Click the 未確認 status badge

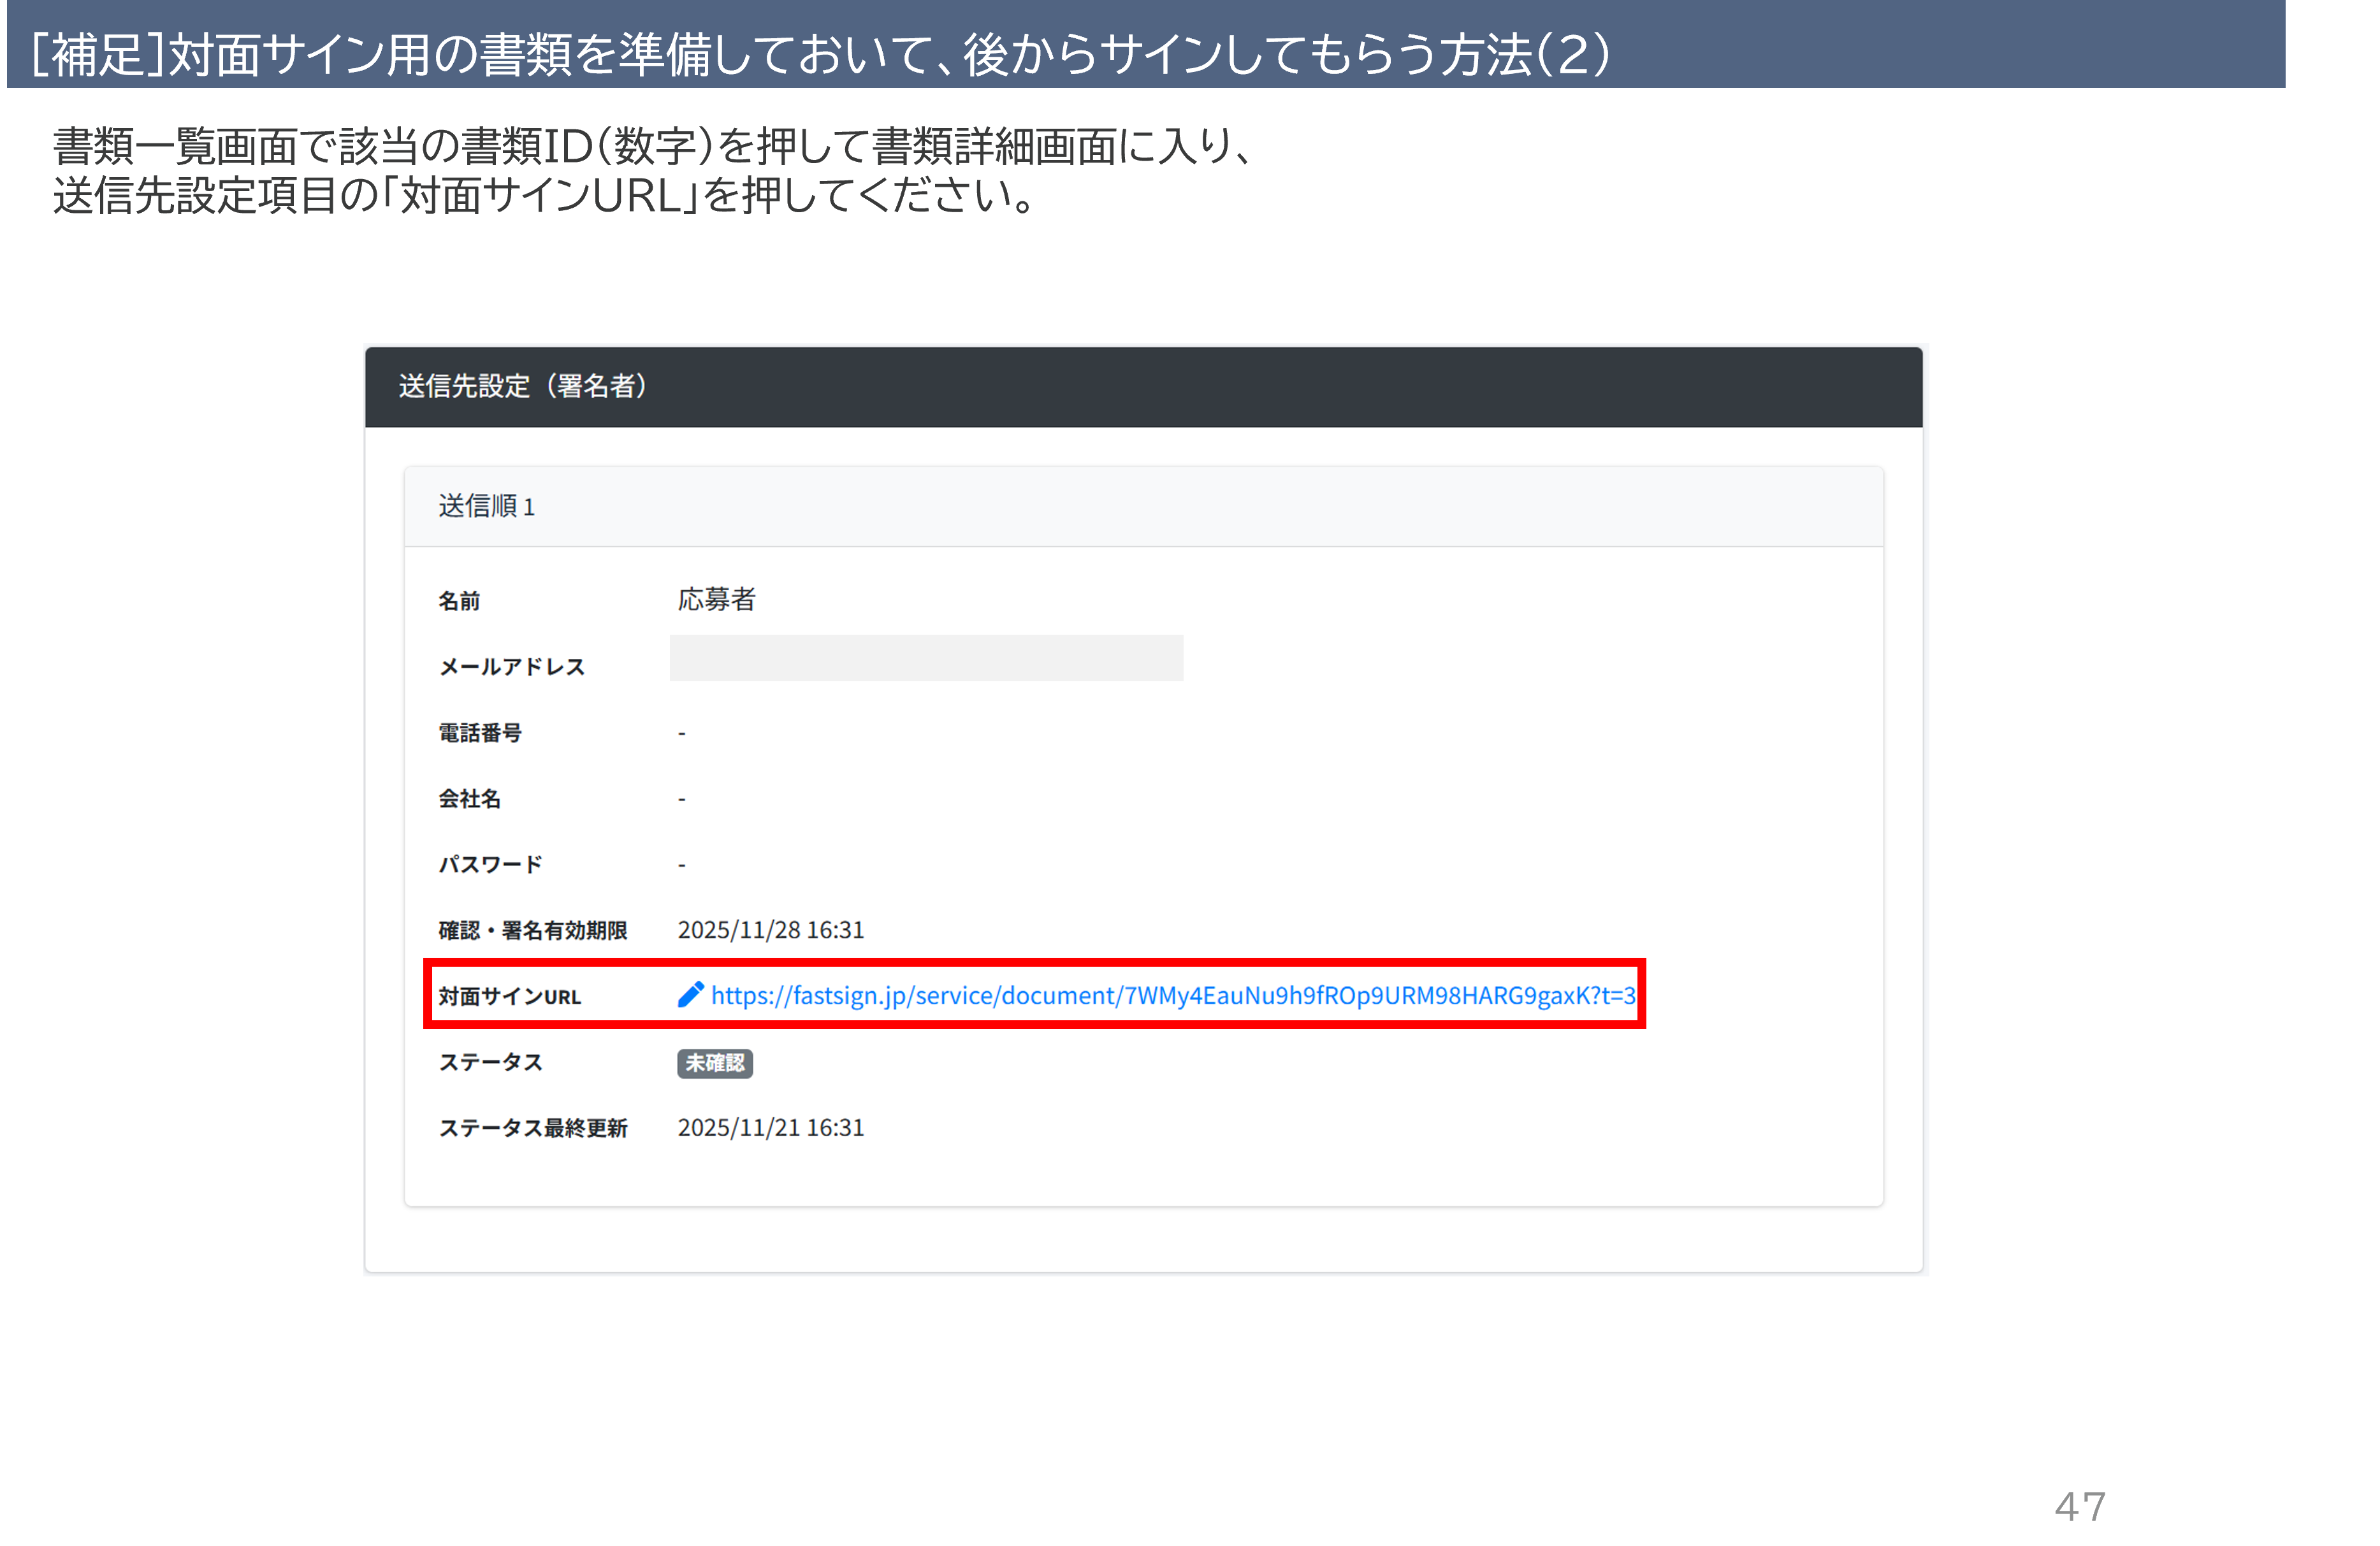pos(714,1062)
